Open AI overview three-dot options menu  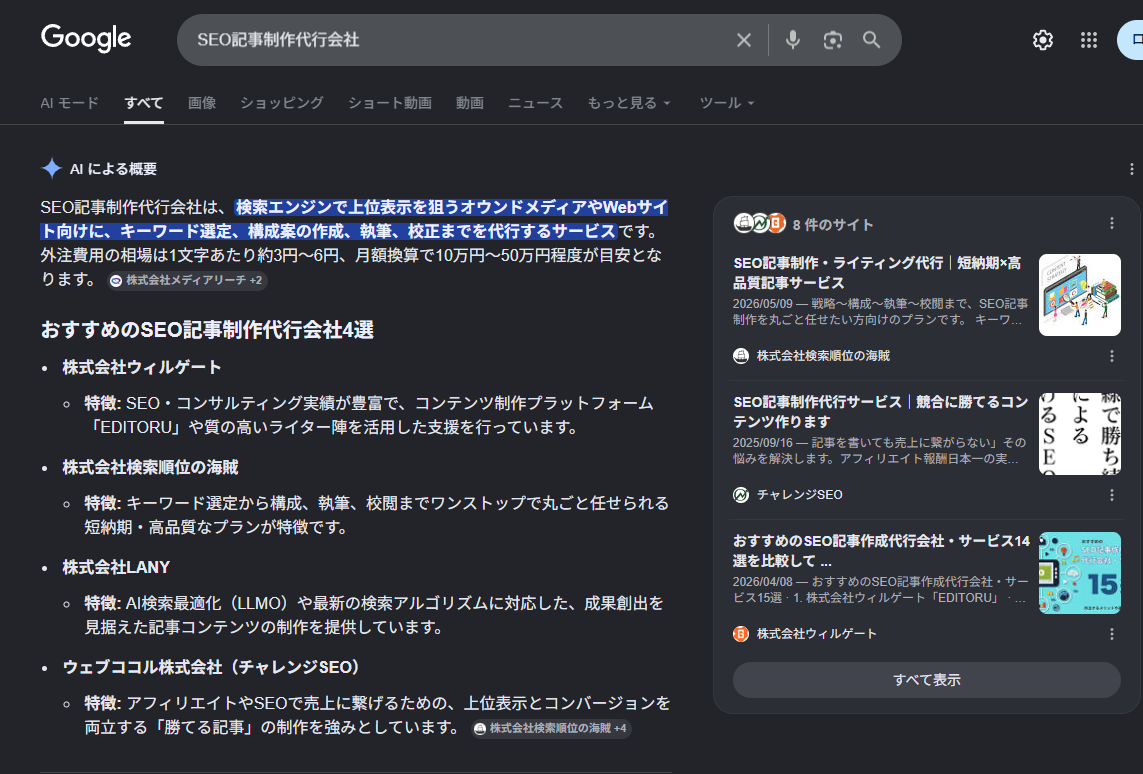tap(1131, 169)
